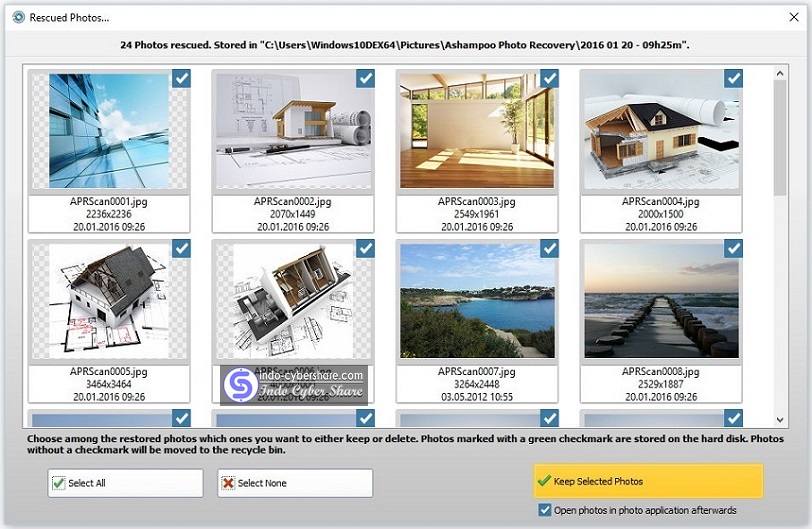Click the Select All button

pos(125,483)
